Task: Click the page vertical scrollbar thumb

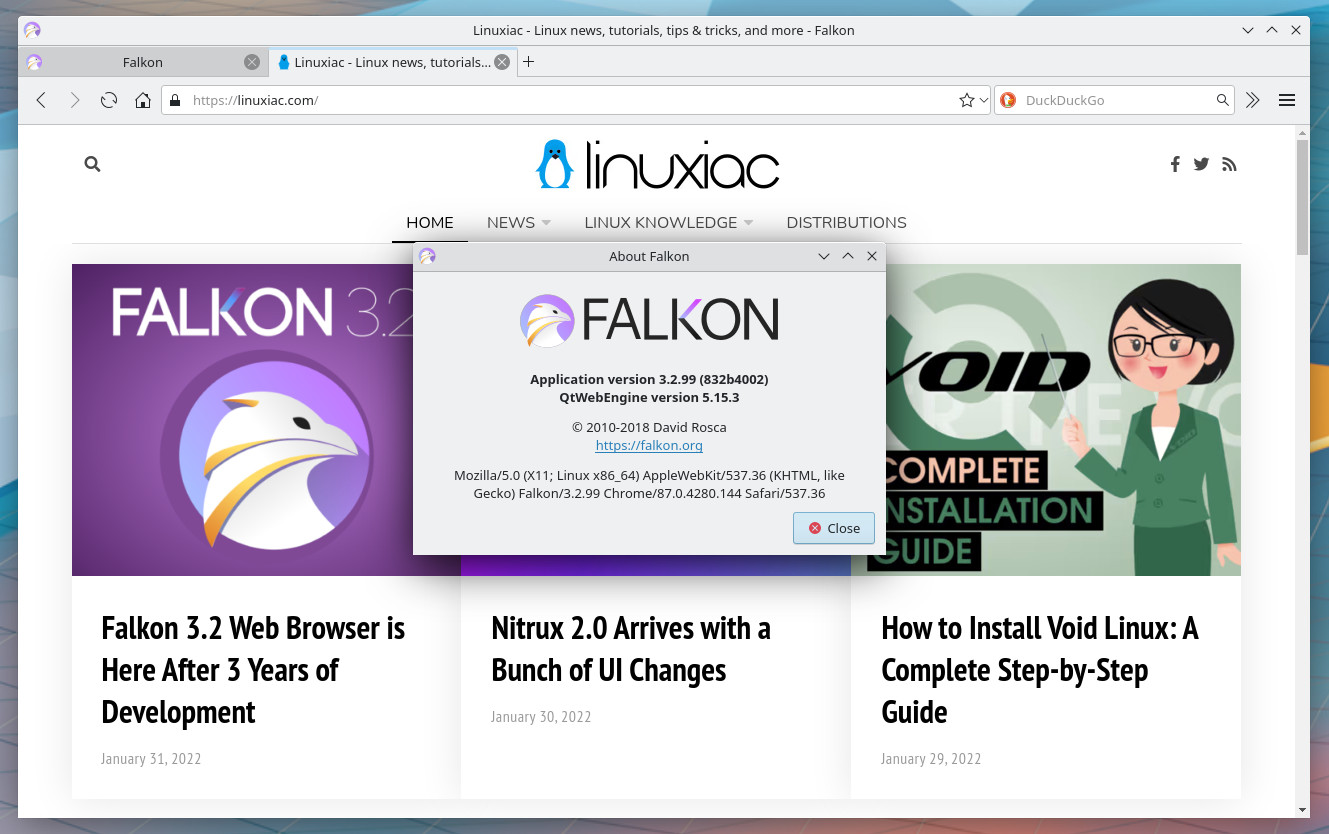Action: [1302, 197]
